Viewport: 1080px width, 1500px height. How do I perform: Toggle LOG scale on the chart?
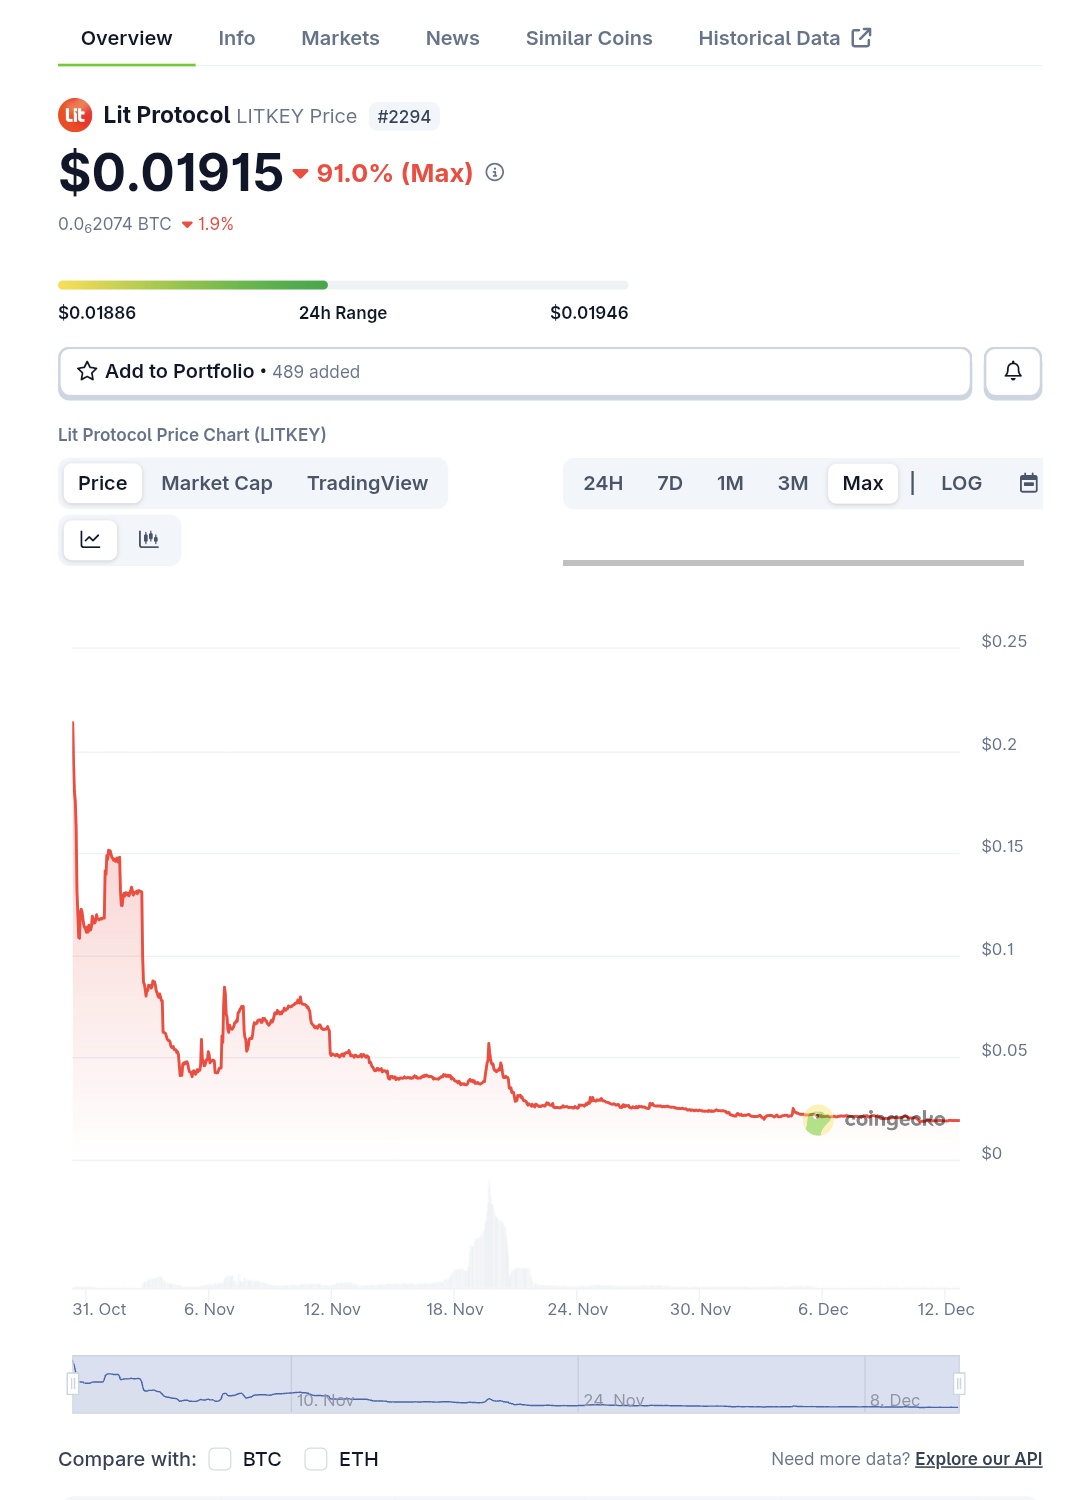(x=961, y=484)
